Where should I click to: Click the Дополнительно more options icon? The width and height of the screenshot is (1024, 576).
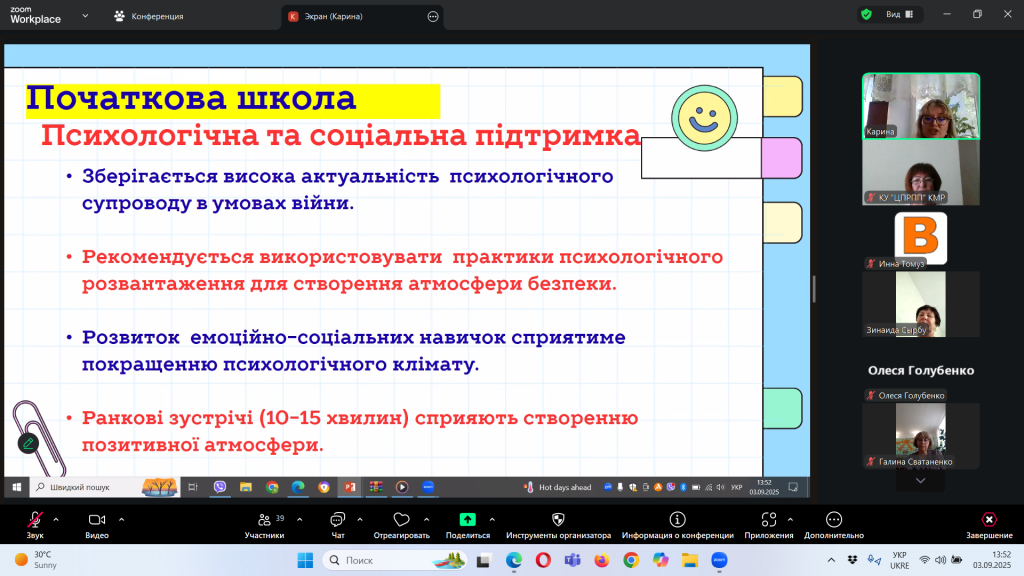(x=833, y=520)
